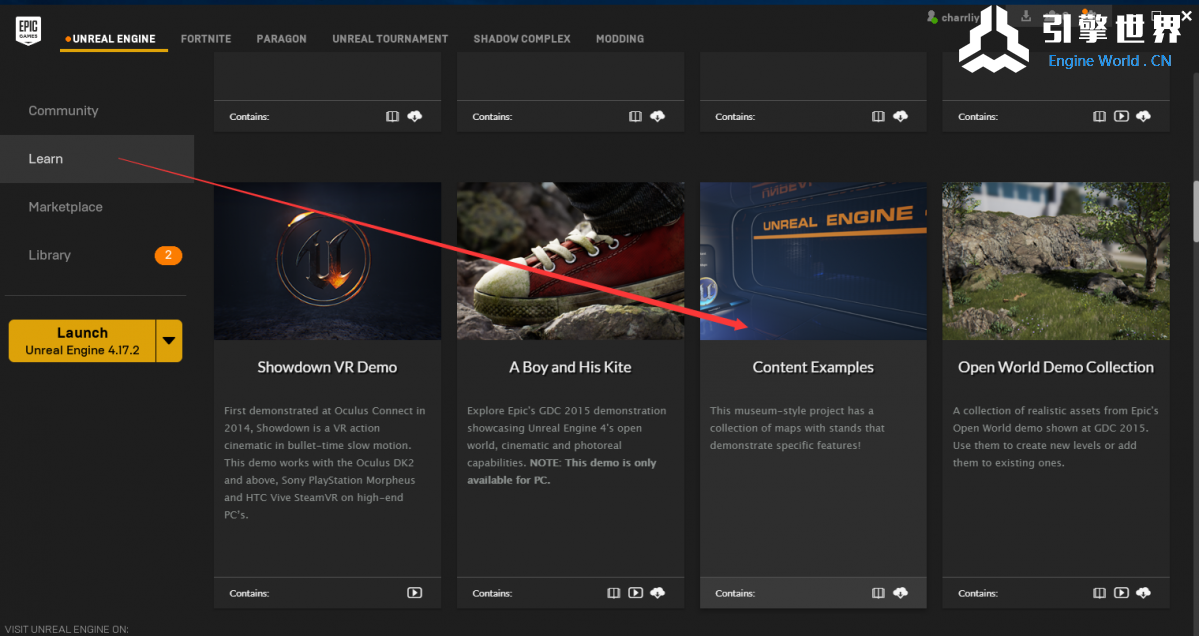Click the video icon on Open World Demo Collection
The image size is (1199, 636).
[x=1122, y=592]
